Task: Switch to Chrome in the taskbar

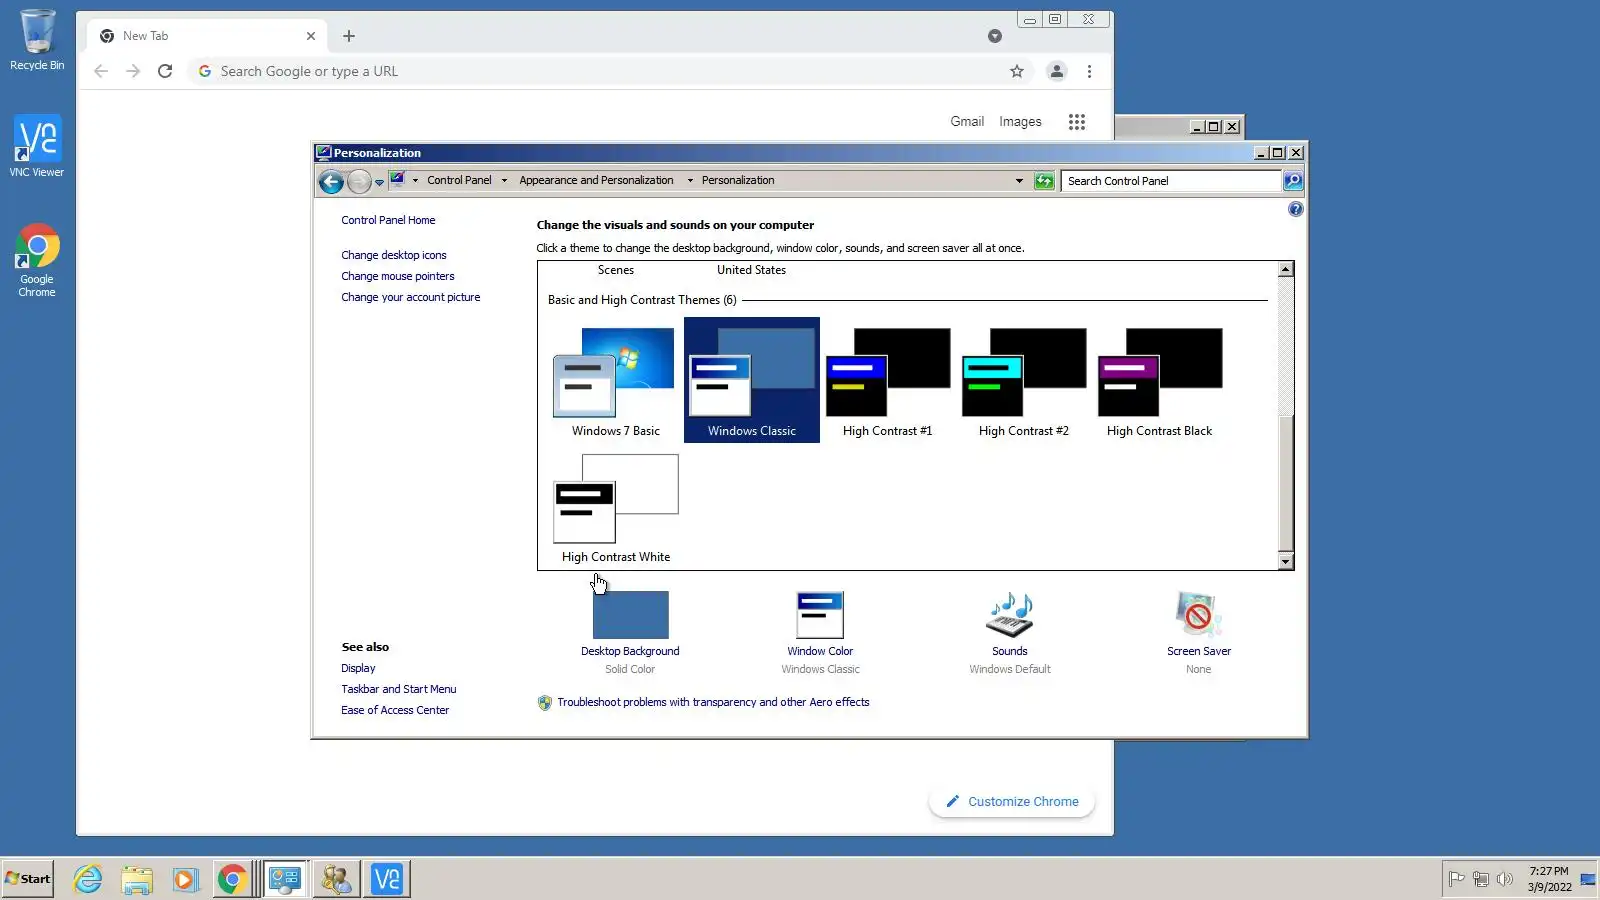Action: pyautogui.click(x=232, y=879)
